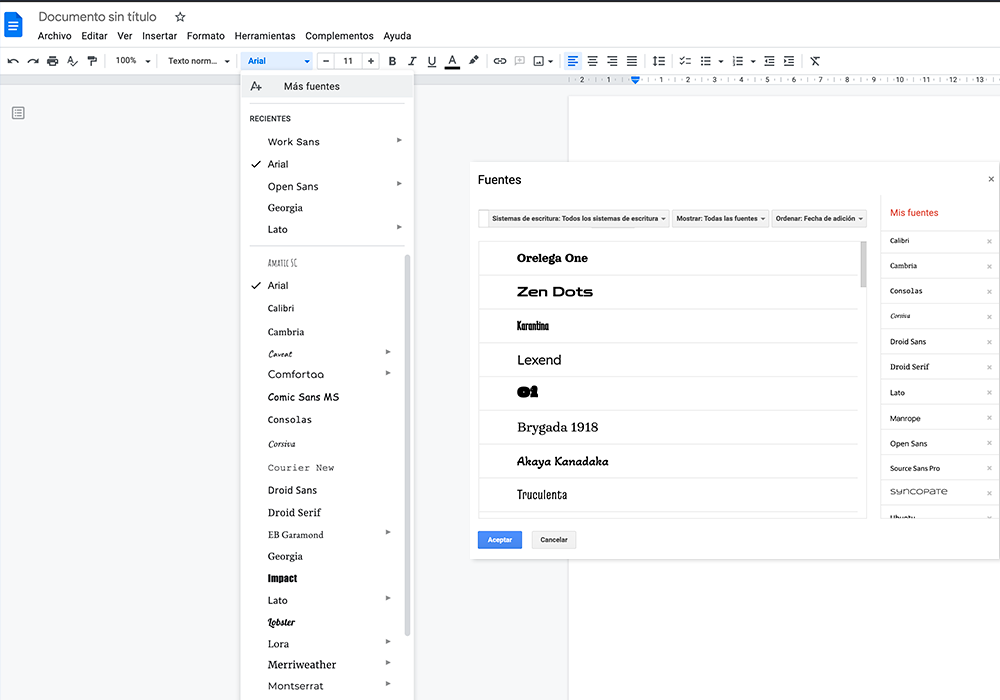Click the Undo arrow icon
This screenshot has width=1000, height=700.
click(x=13, y=61)
